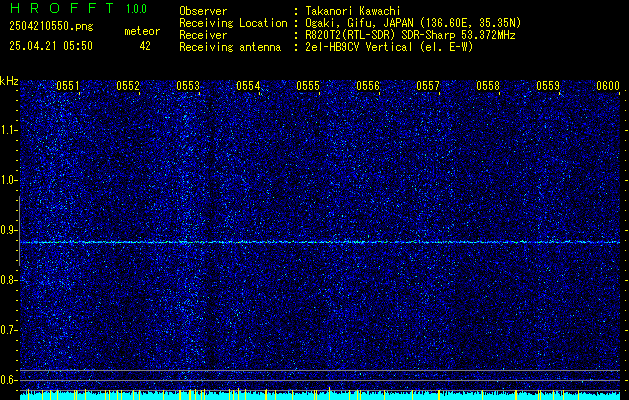Click the 0553 time marker
The width and height of the screenshot is (629, 400).
coord(188,86)
